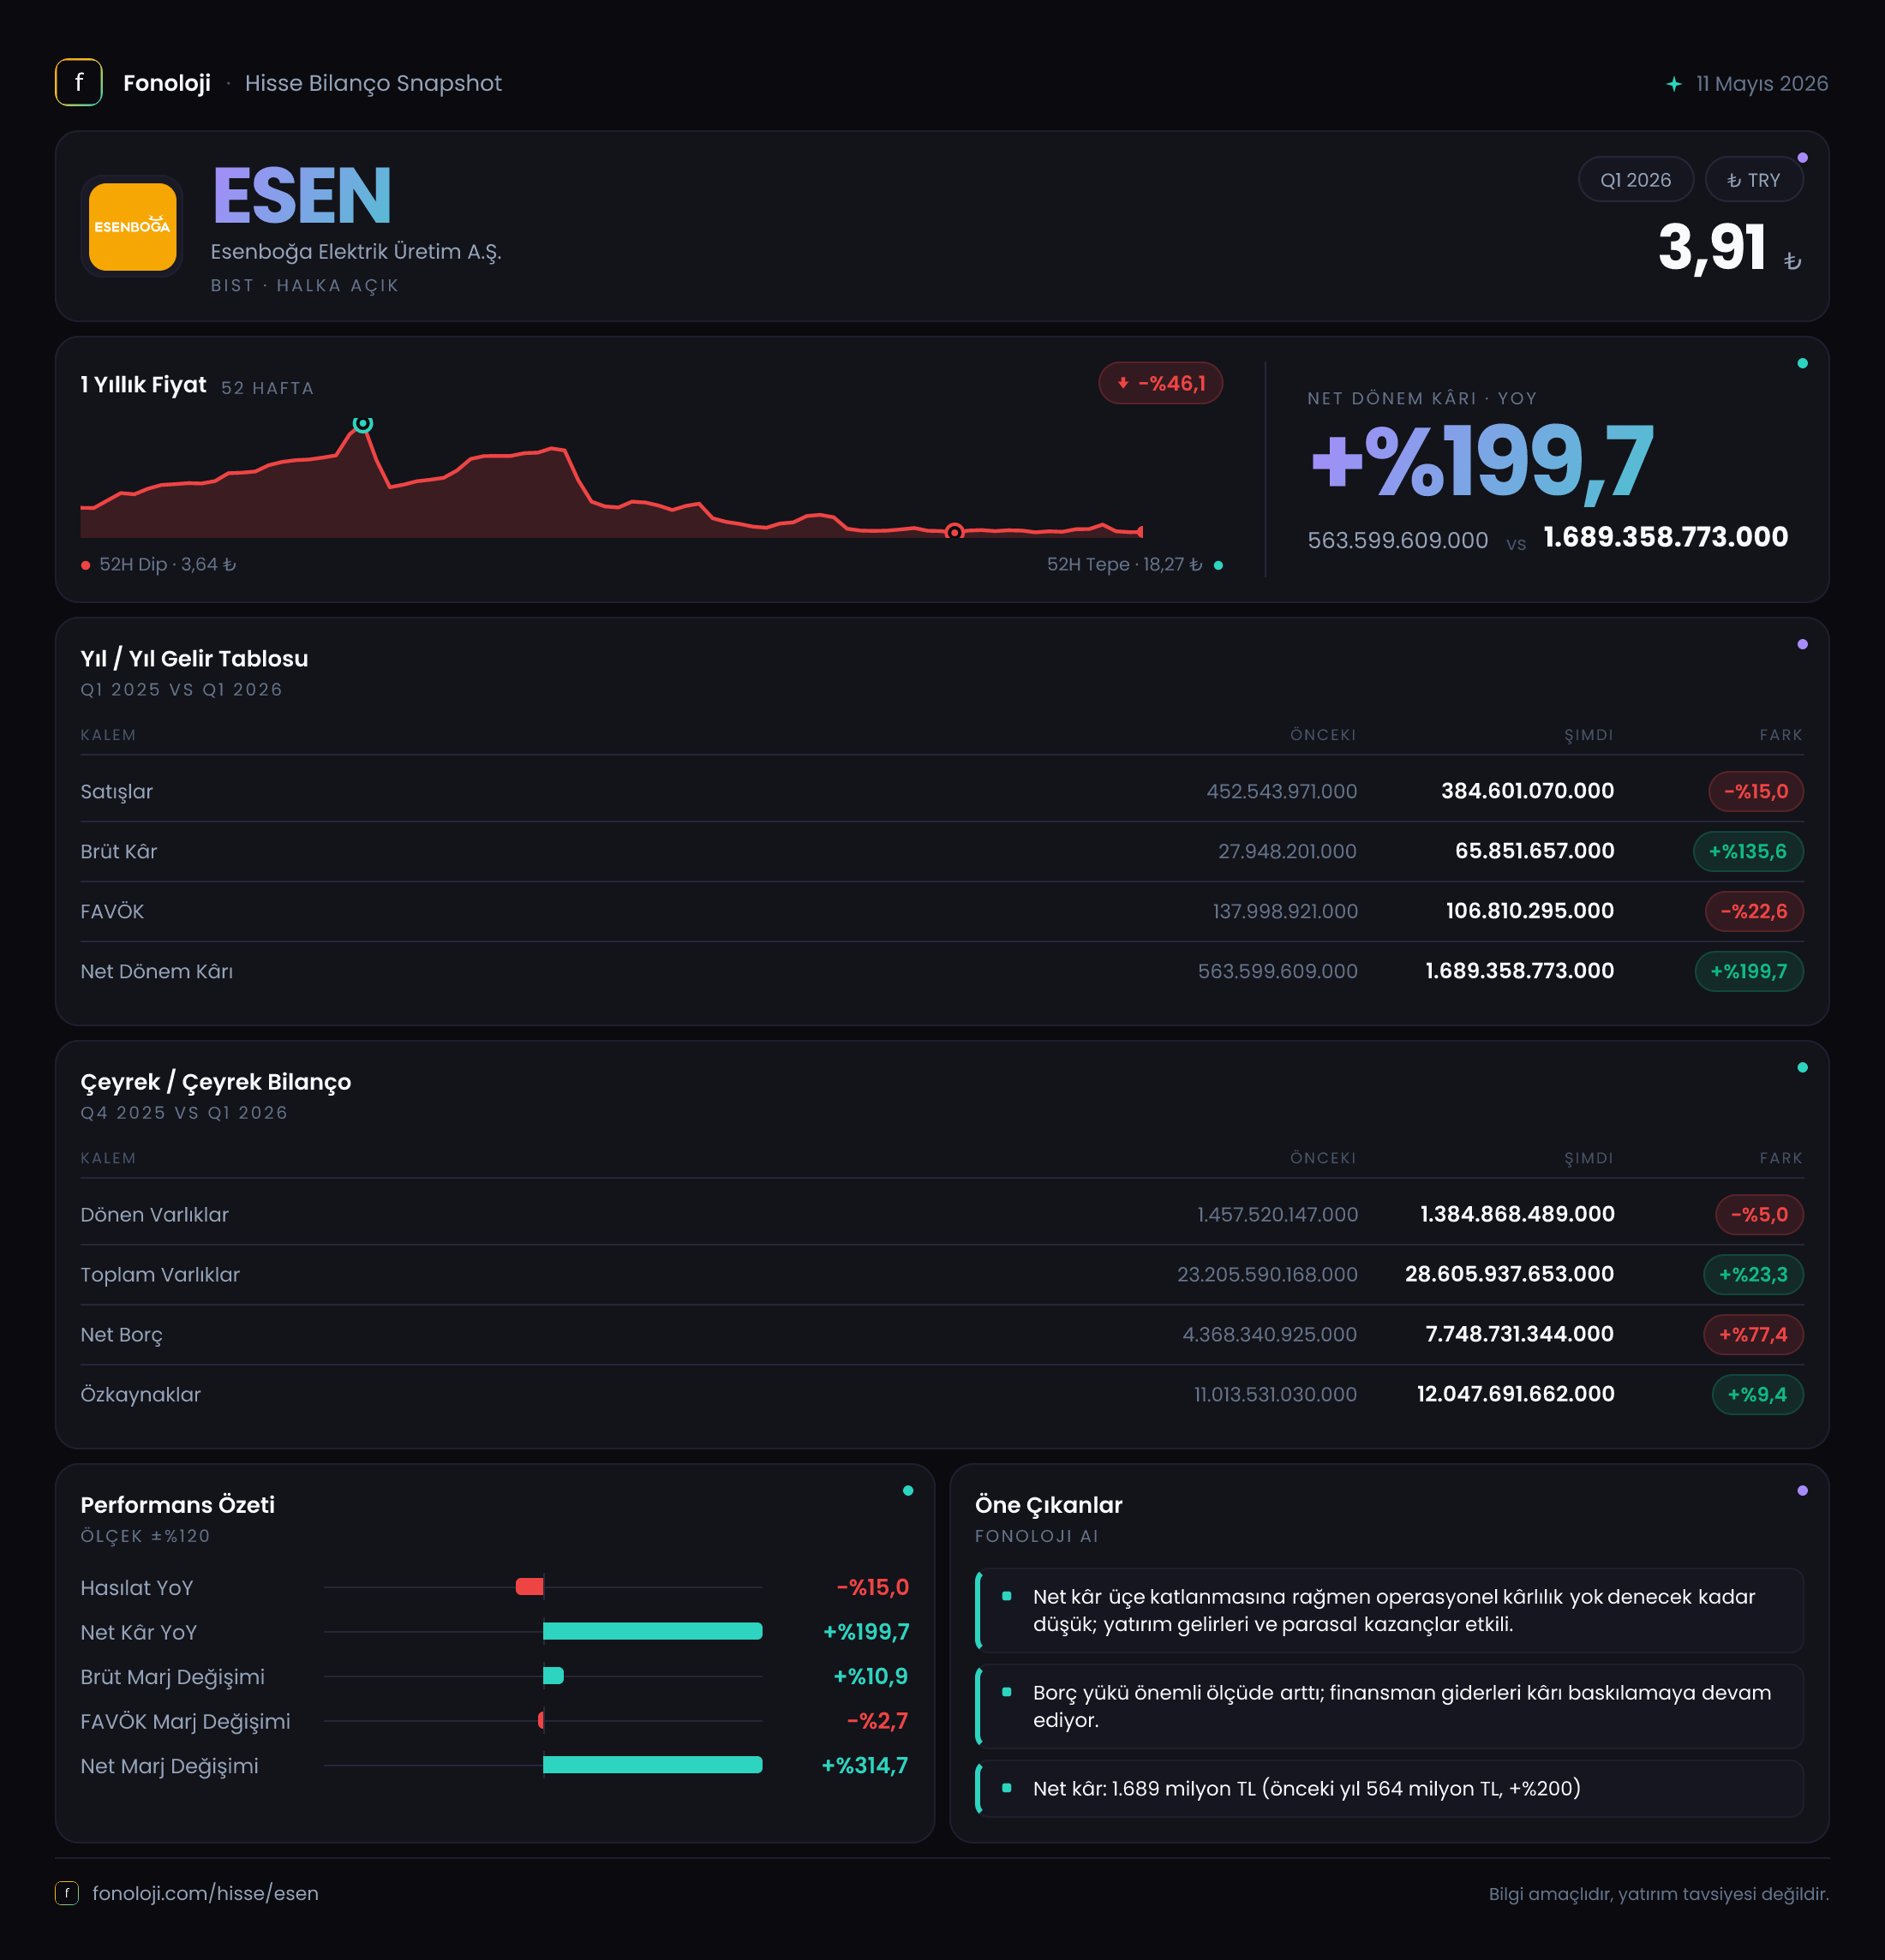Click the "Çeyrek / Çeyrek Bilanço" heading
This screenshot has height=1960, width=1885.
point(216,1082)
